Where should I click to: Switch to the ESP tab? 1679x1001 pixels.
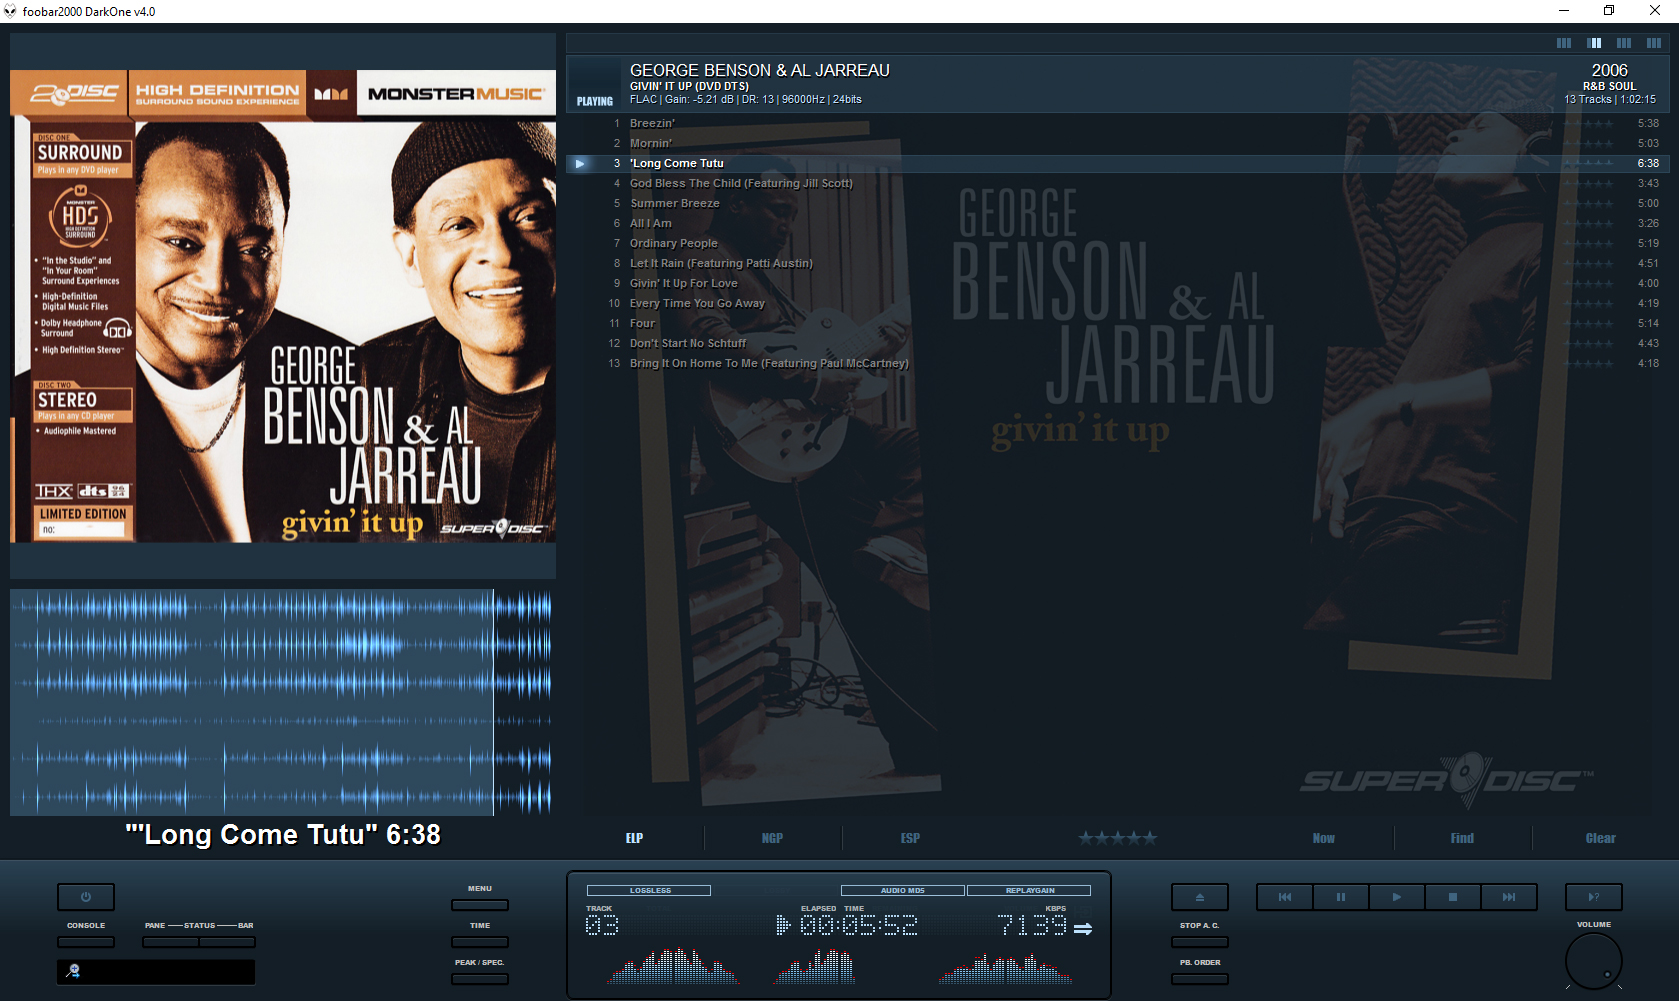tap(910, 838)
